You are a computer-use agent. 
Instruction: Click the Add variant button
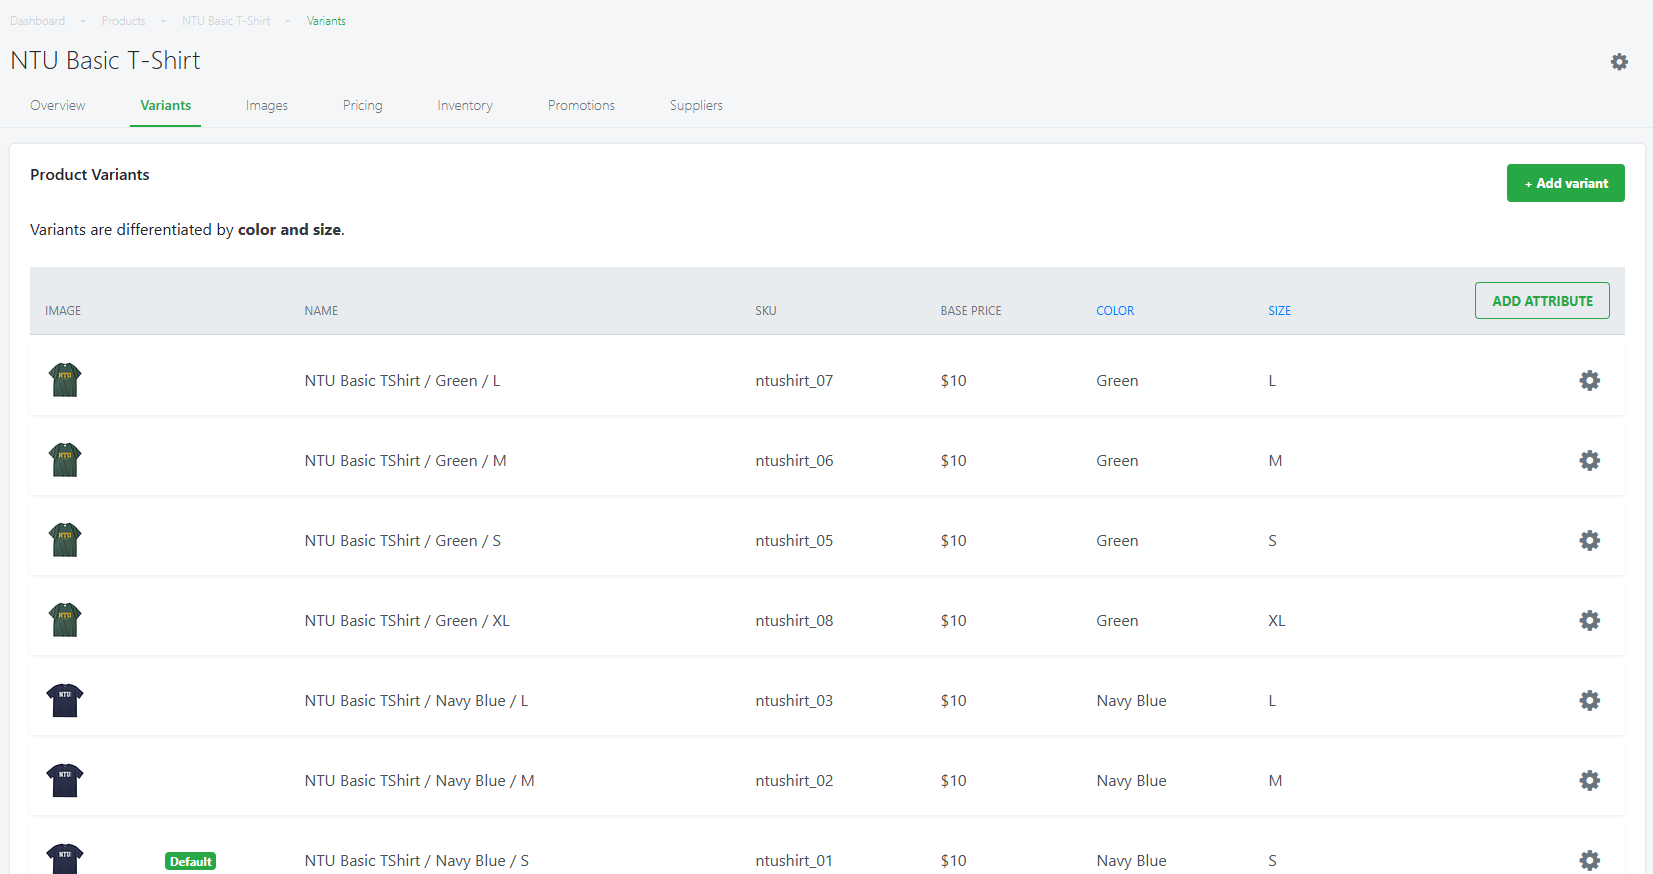pyautogui.click(x=1565, y=183)
